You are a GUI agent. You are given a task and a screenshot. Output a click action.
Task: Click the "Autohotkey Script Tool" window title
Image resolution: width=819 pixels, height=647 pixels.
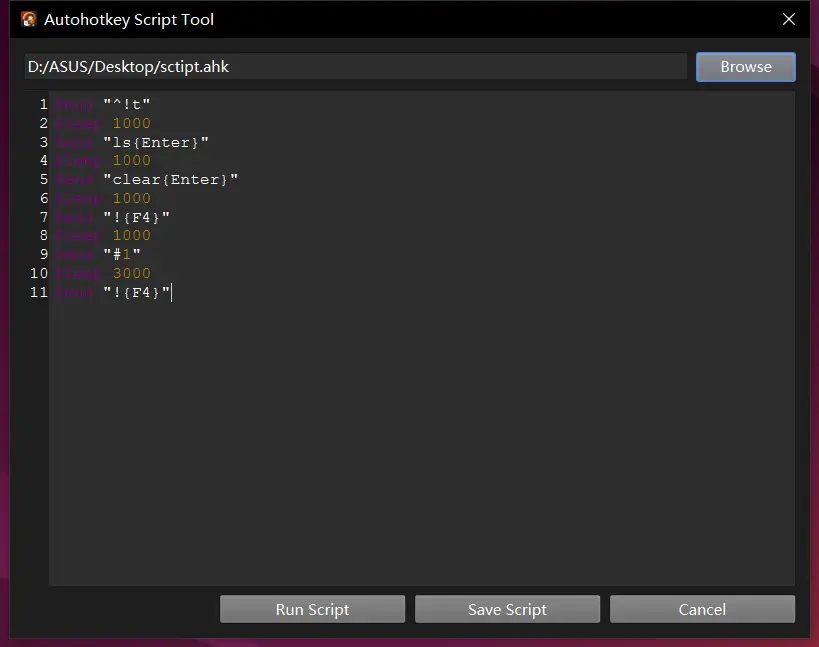pyautogui.click(x=129, y=19)
